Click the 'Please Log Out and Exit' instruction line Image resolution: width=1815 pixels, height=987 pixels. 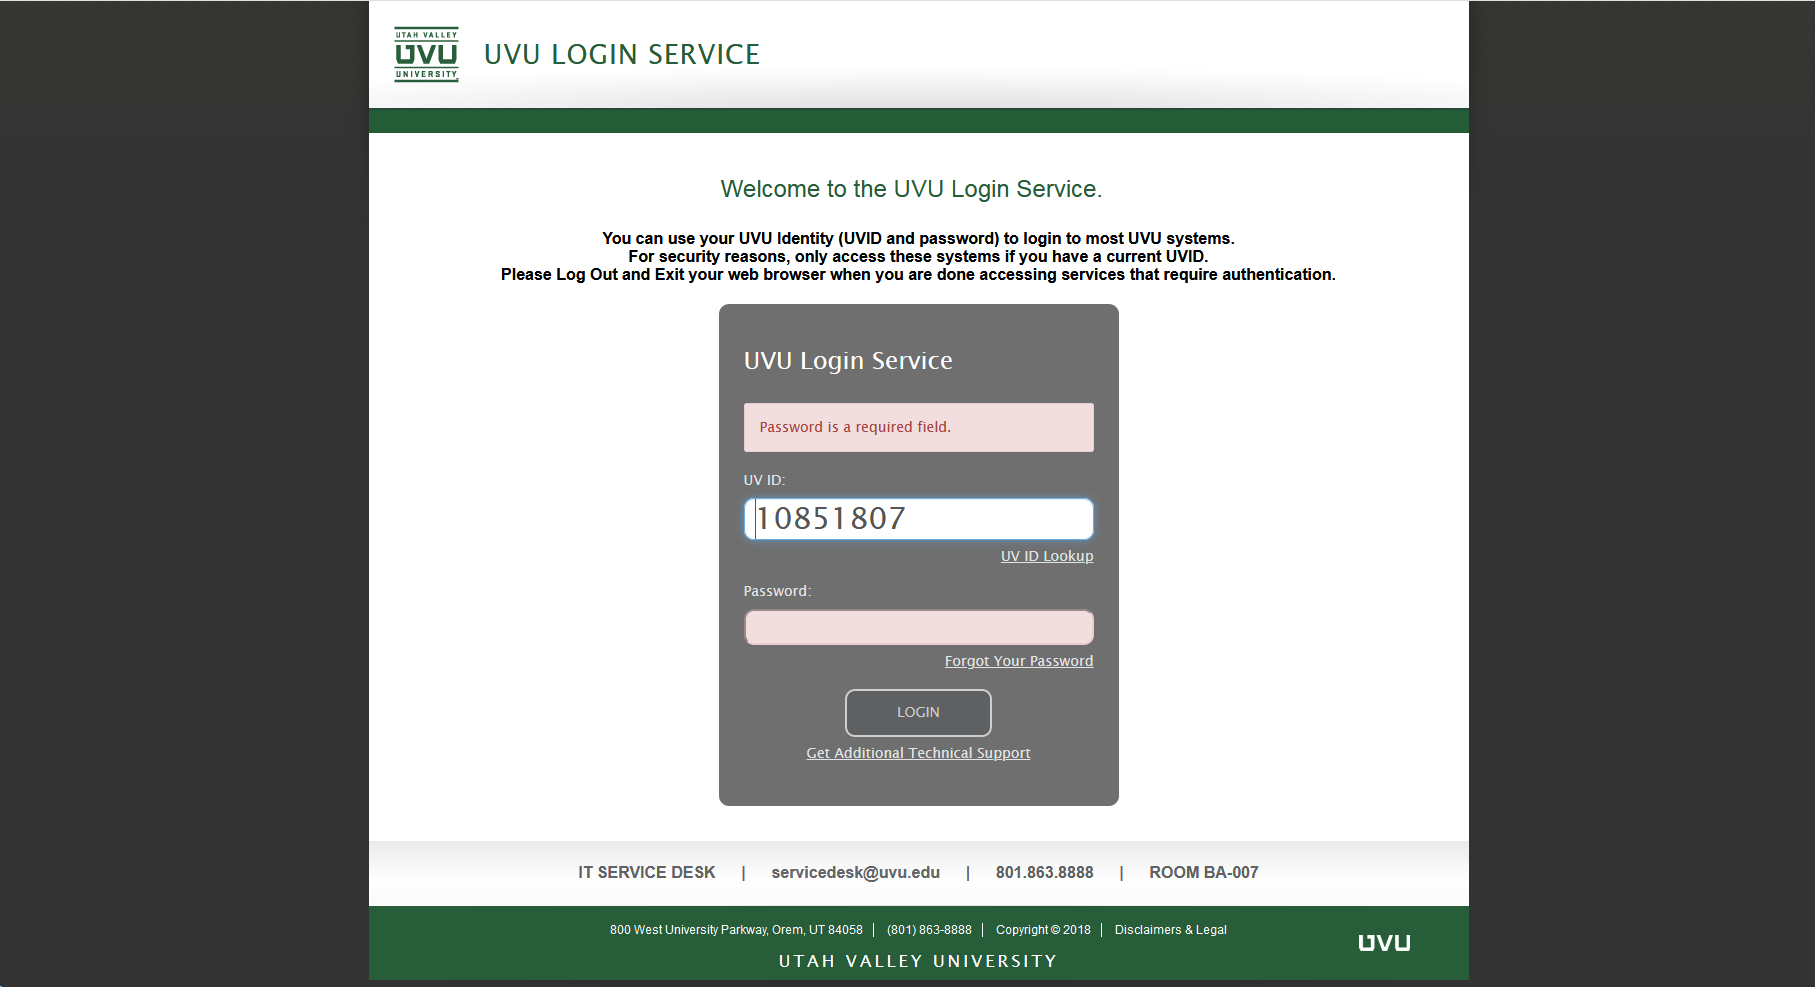(x=918, y=274)
